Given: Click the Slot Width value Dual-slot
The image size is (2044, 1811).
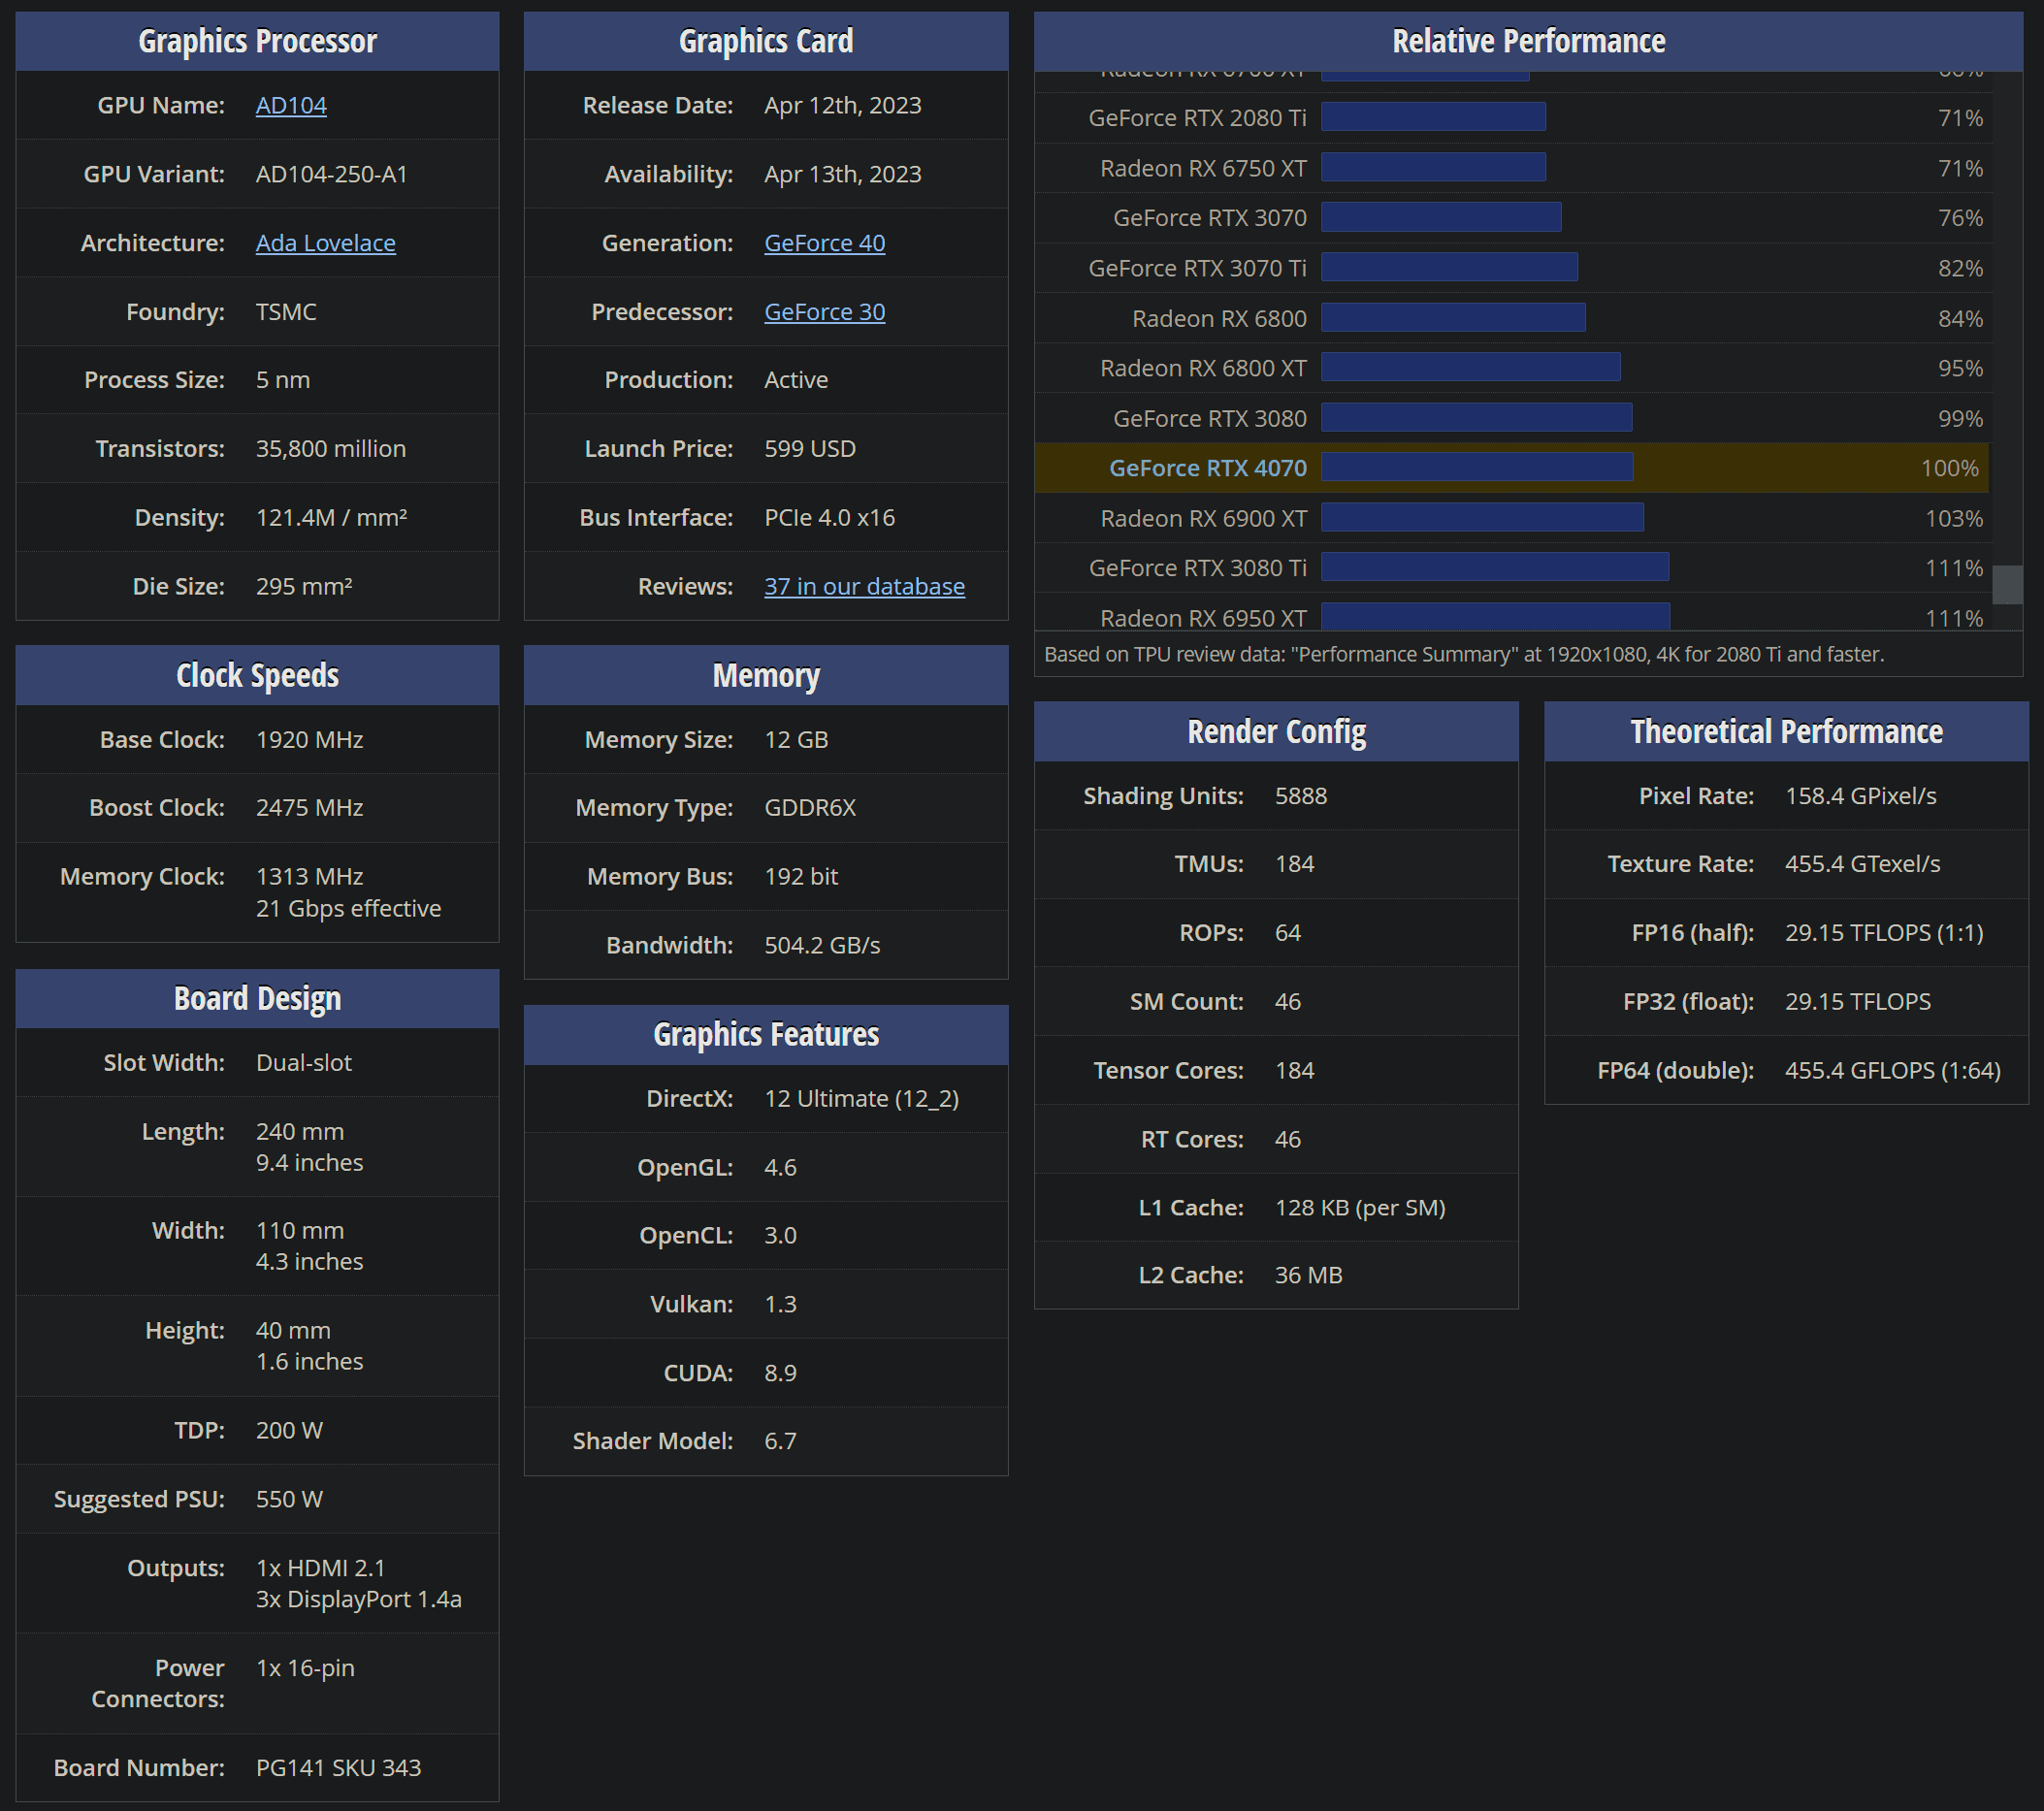Looking at the screenshot, I should [x=304, y=1063].
